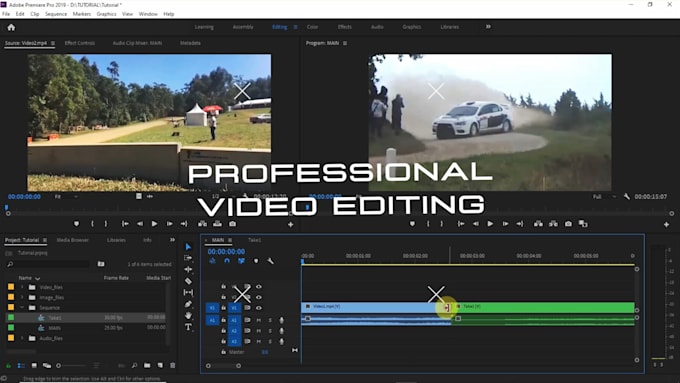Open the File menu
The image size is (680, 383).
(6, 14)
